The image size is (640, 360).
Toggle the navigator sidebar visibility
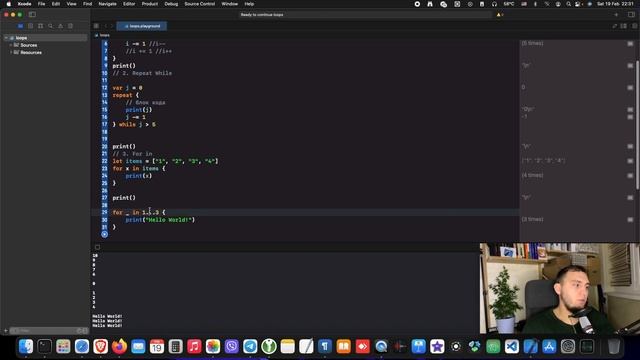pyautogui.click(x=32, y=15)
